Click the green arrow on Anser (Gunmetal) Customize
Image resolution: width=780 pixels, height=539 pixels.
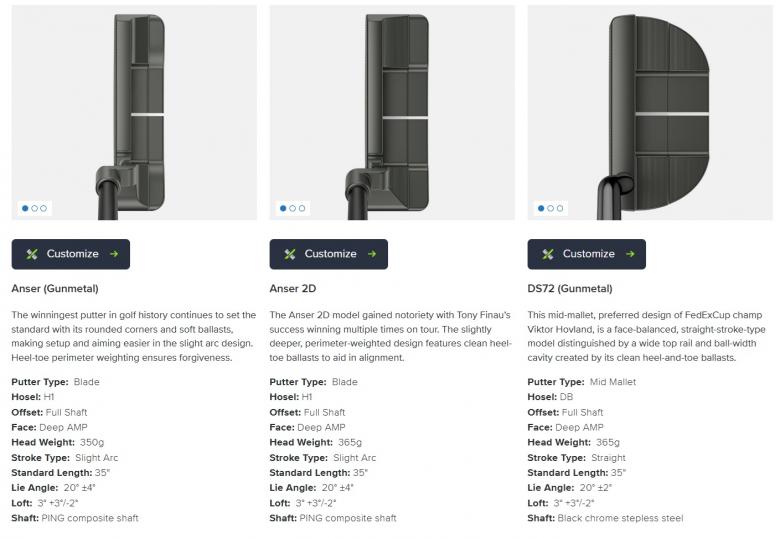114,254
